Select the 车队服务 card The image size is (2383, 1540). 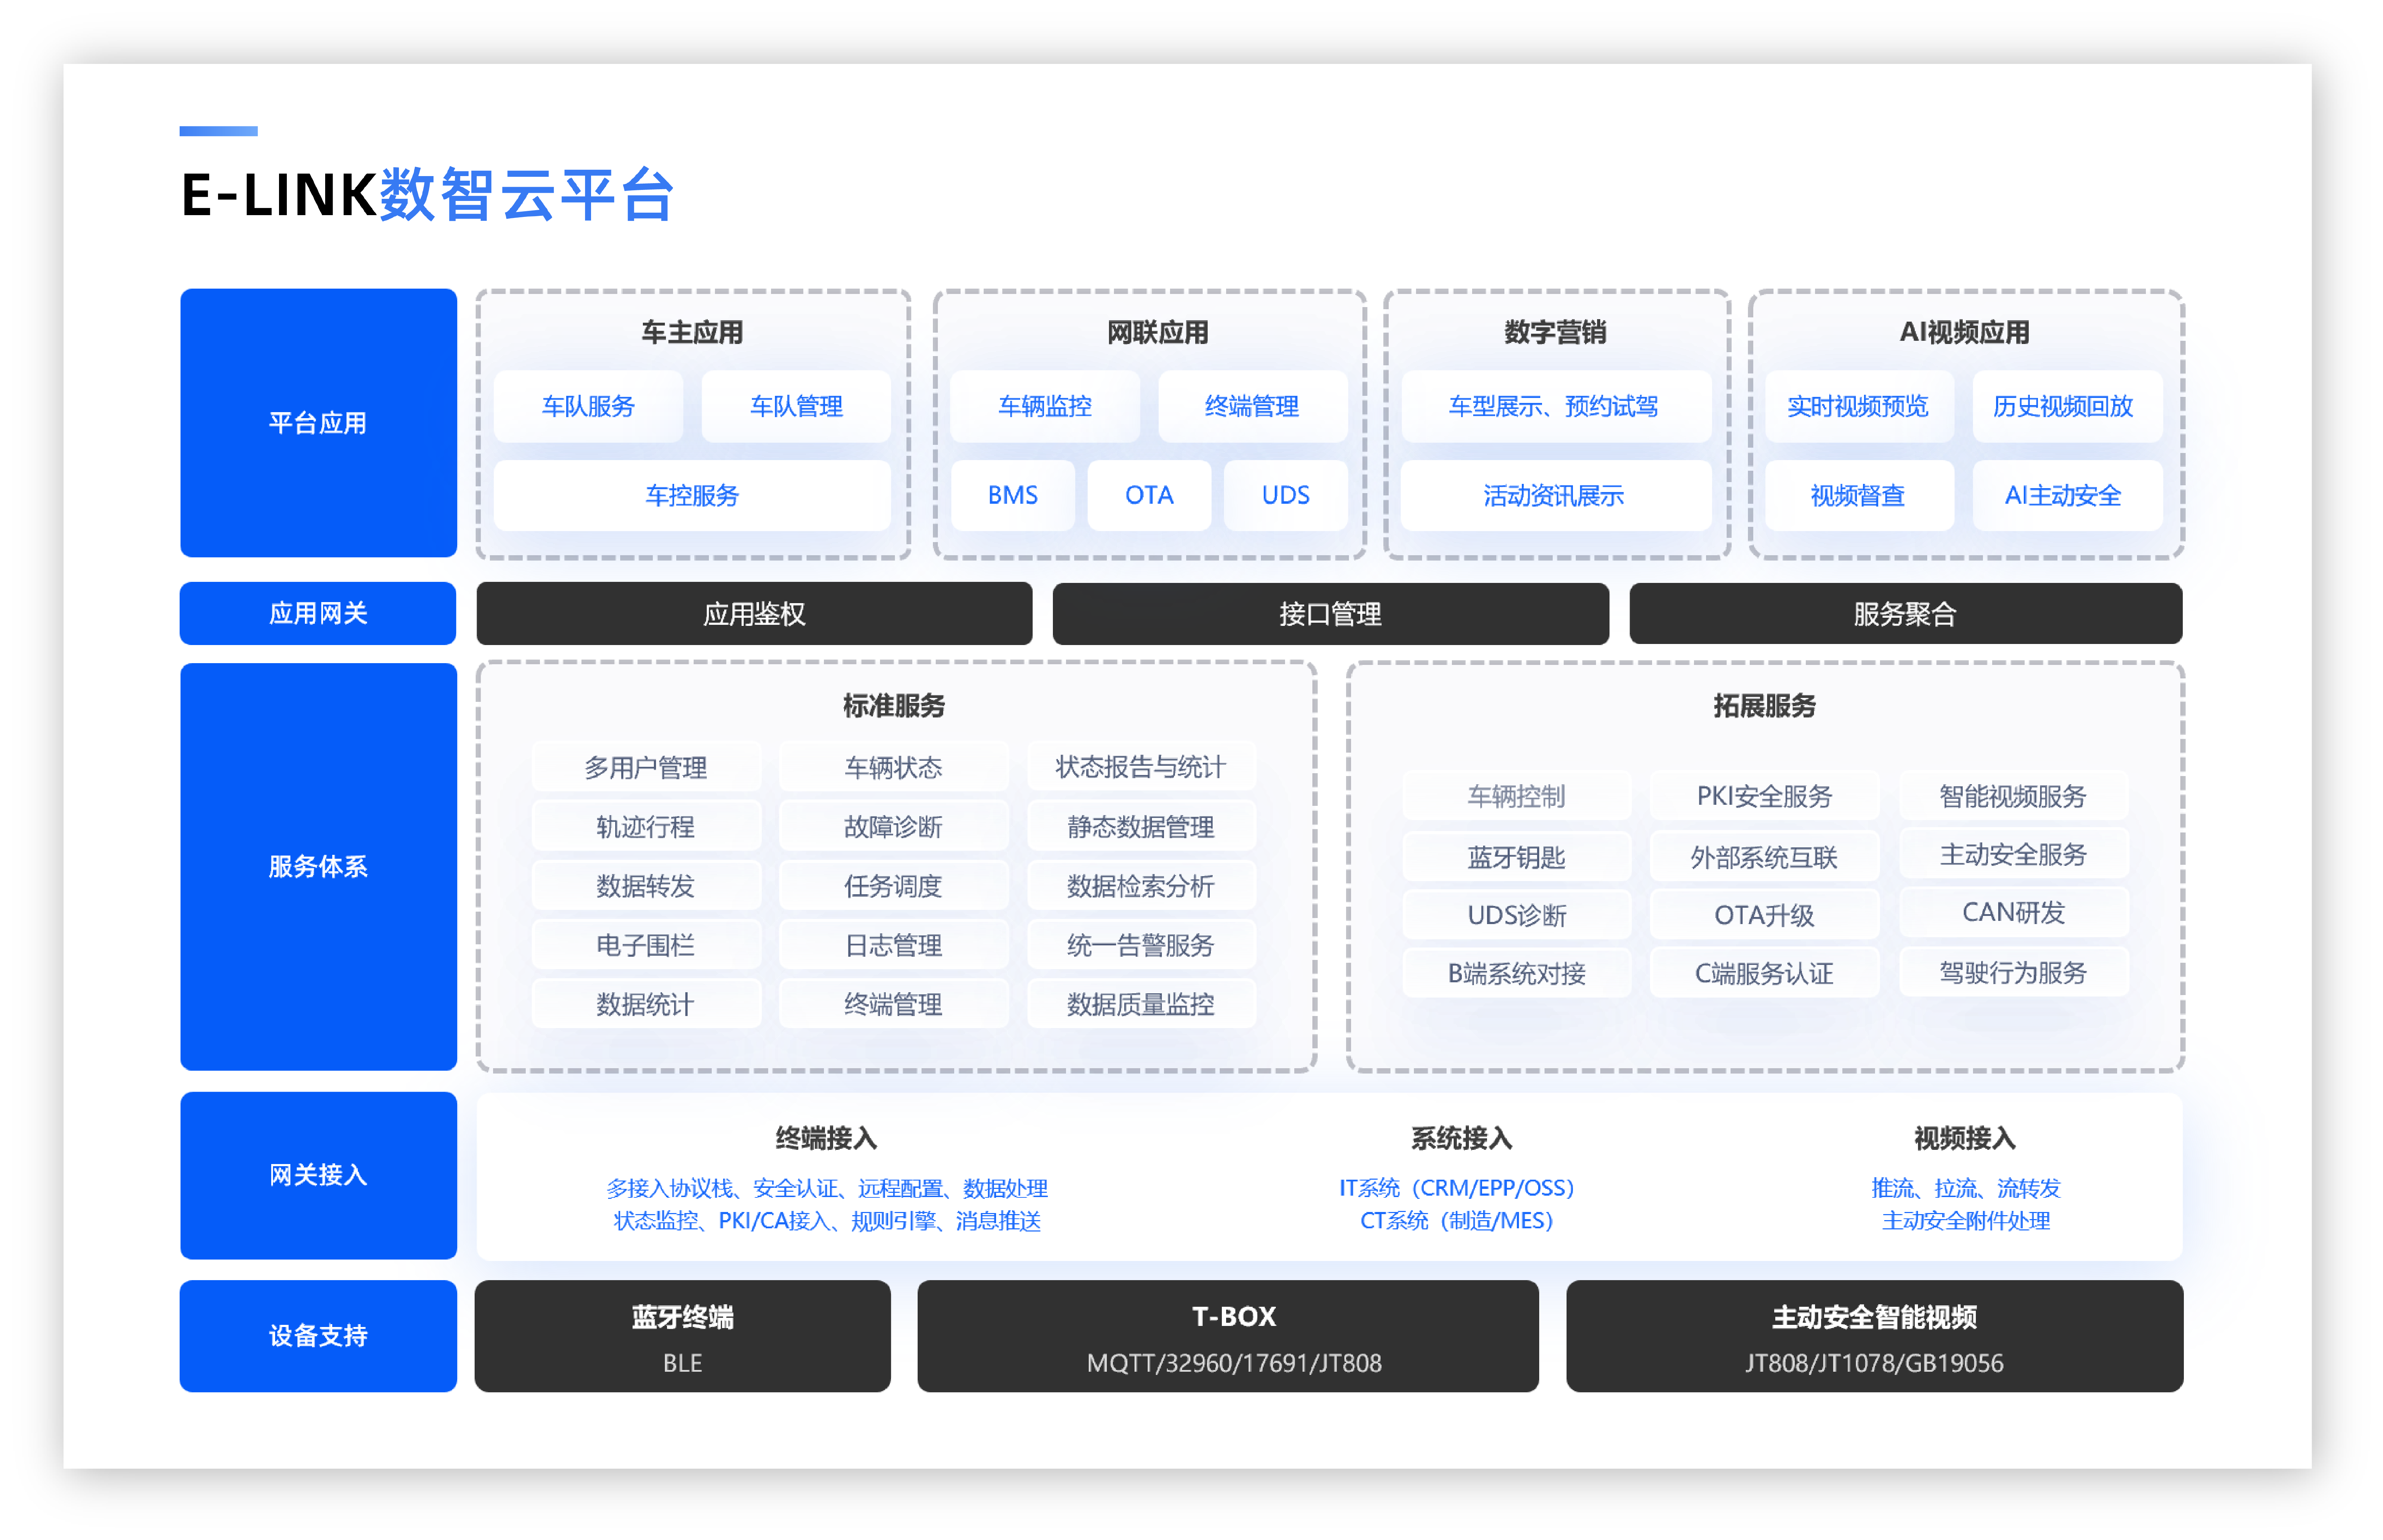588,406
